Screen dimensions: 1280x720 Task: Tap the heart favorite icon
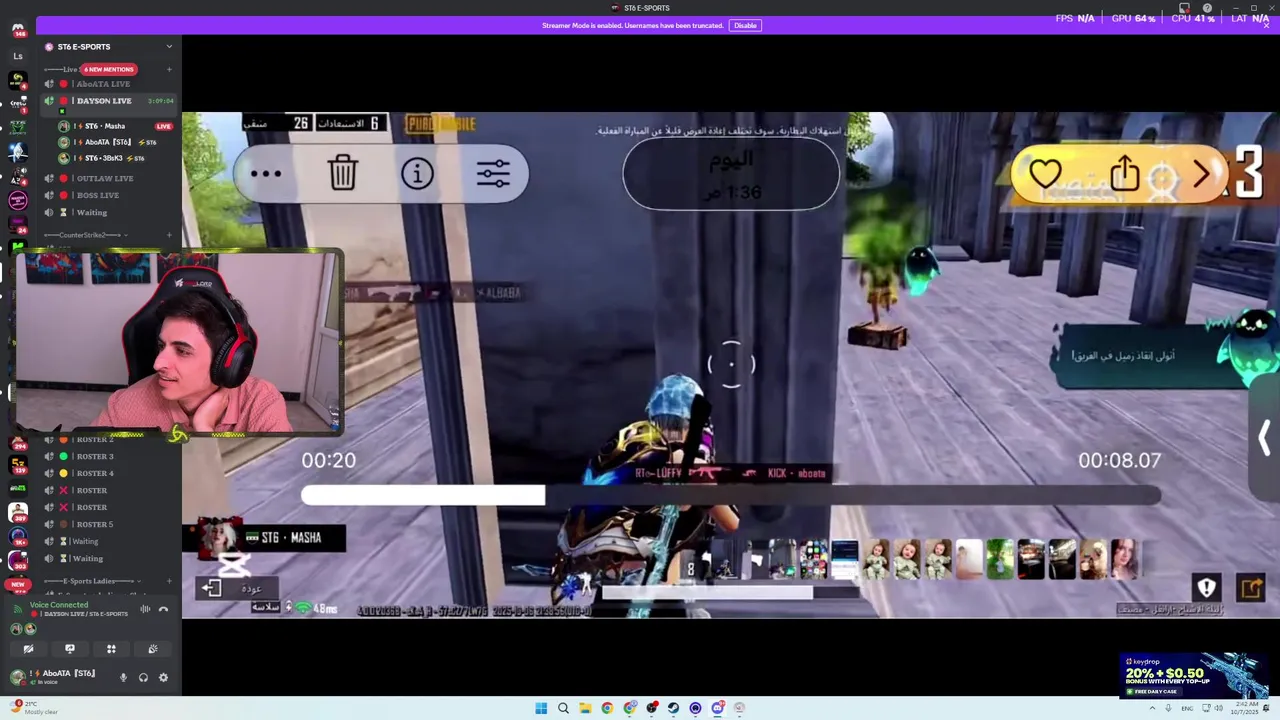(1045, 174)
